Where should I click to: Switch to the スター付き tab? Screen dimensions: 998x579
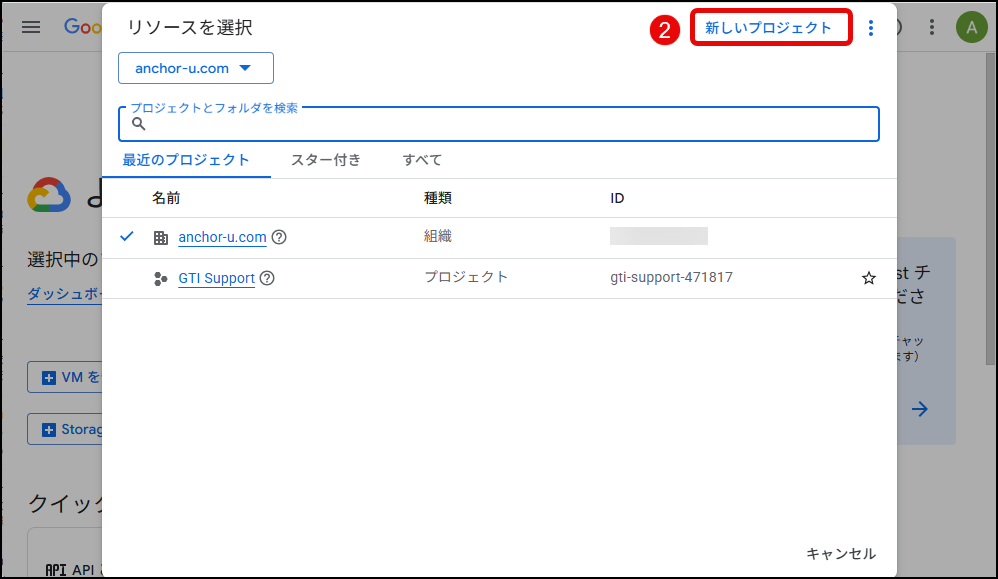coord(326,160)
